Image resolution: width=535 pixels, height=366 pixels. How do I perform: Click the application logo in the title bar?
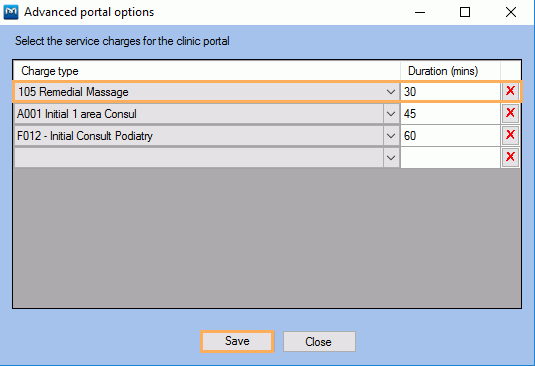(x=11, y=12)
